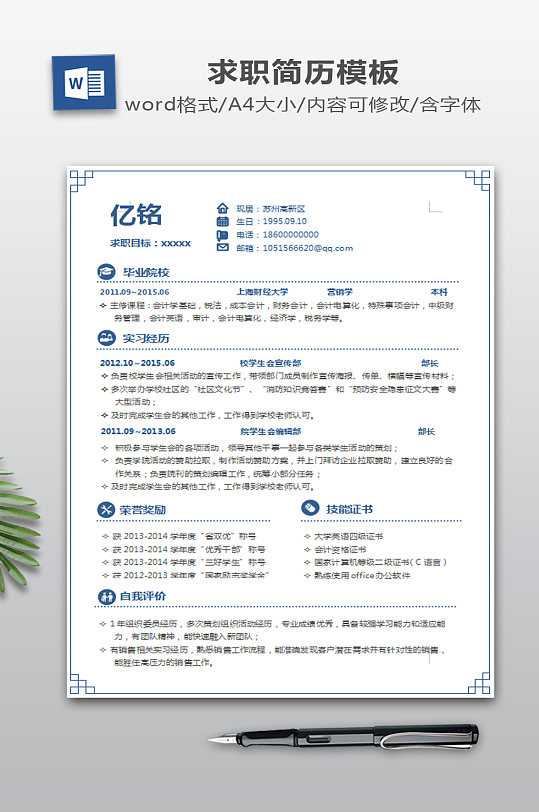The image size is (539, 812).
Task: Click the title 求职简历模板
Action: [x=303, y=72]
